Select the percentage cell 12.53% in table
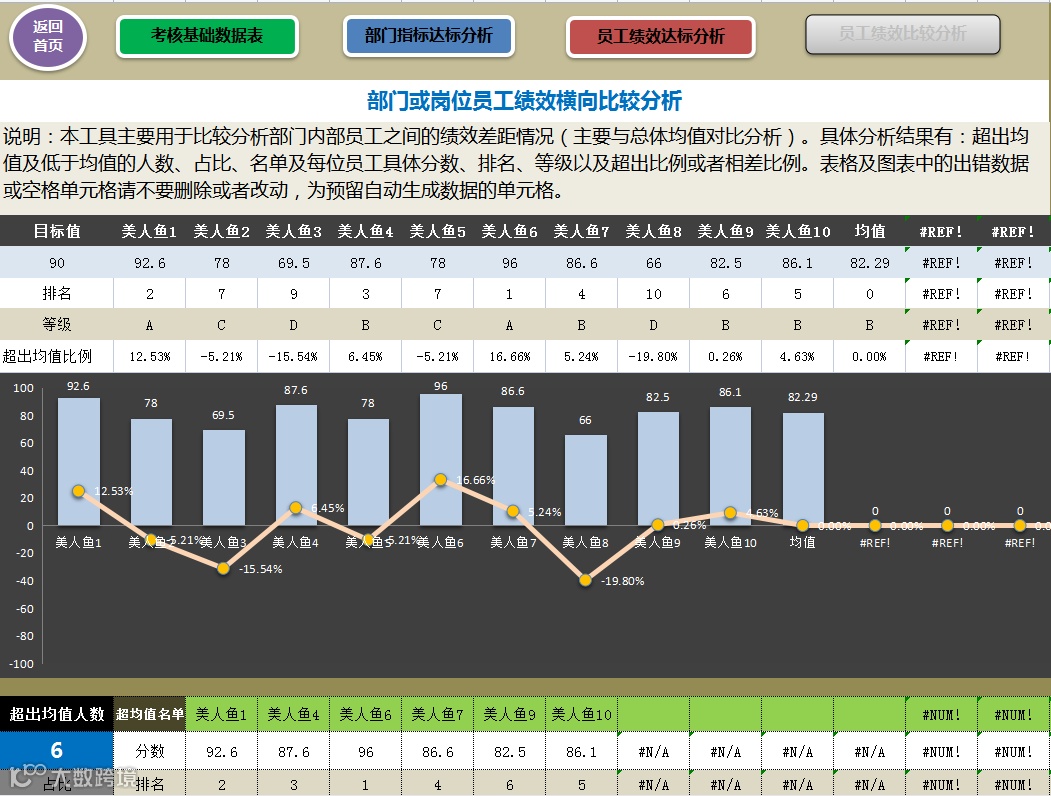 coord(149,356)
